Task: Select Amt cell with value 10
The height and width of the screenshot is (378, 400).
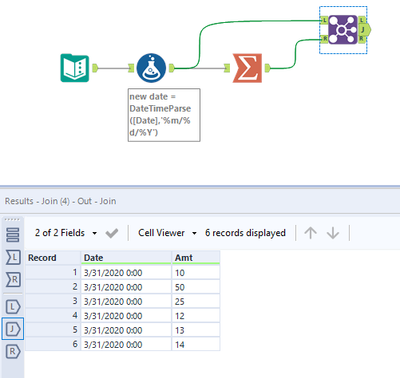Action: pyautogui.click(x=196, y=273)
